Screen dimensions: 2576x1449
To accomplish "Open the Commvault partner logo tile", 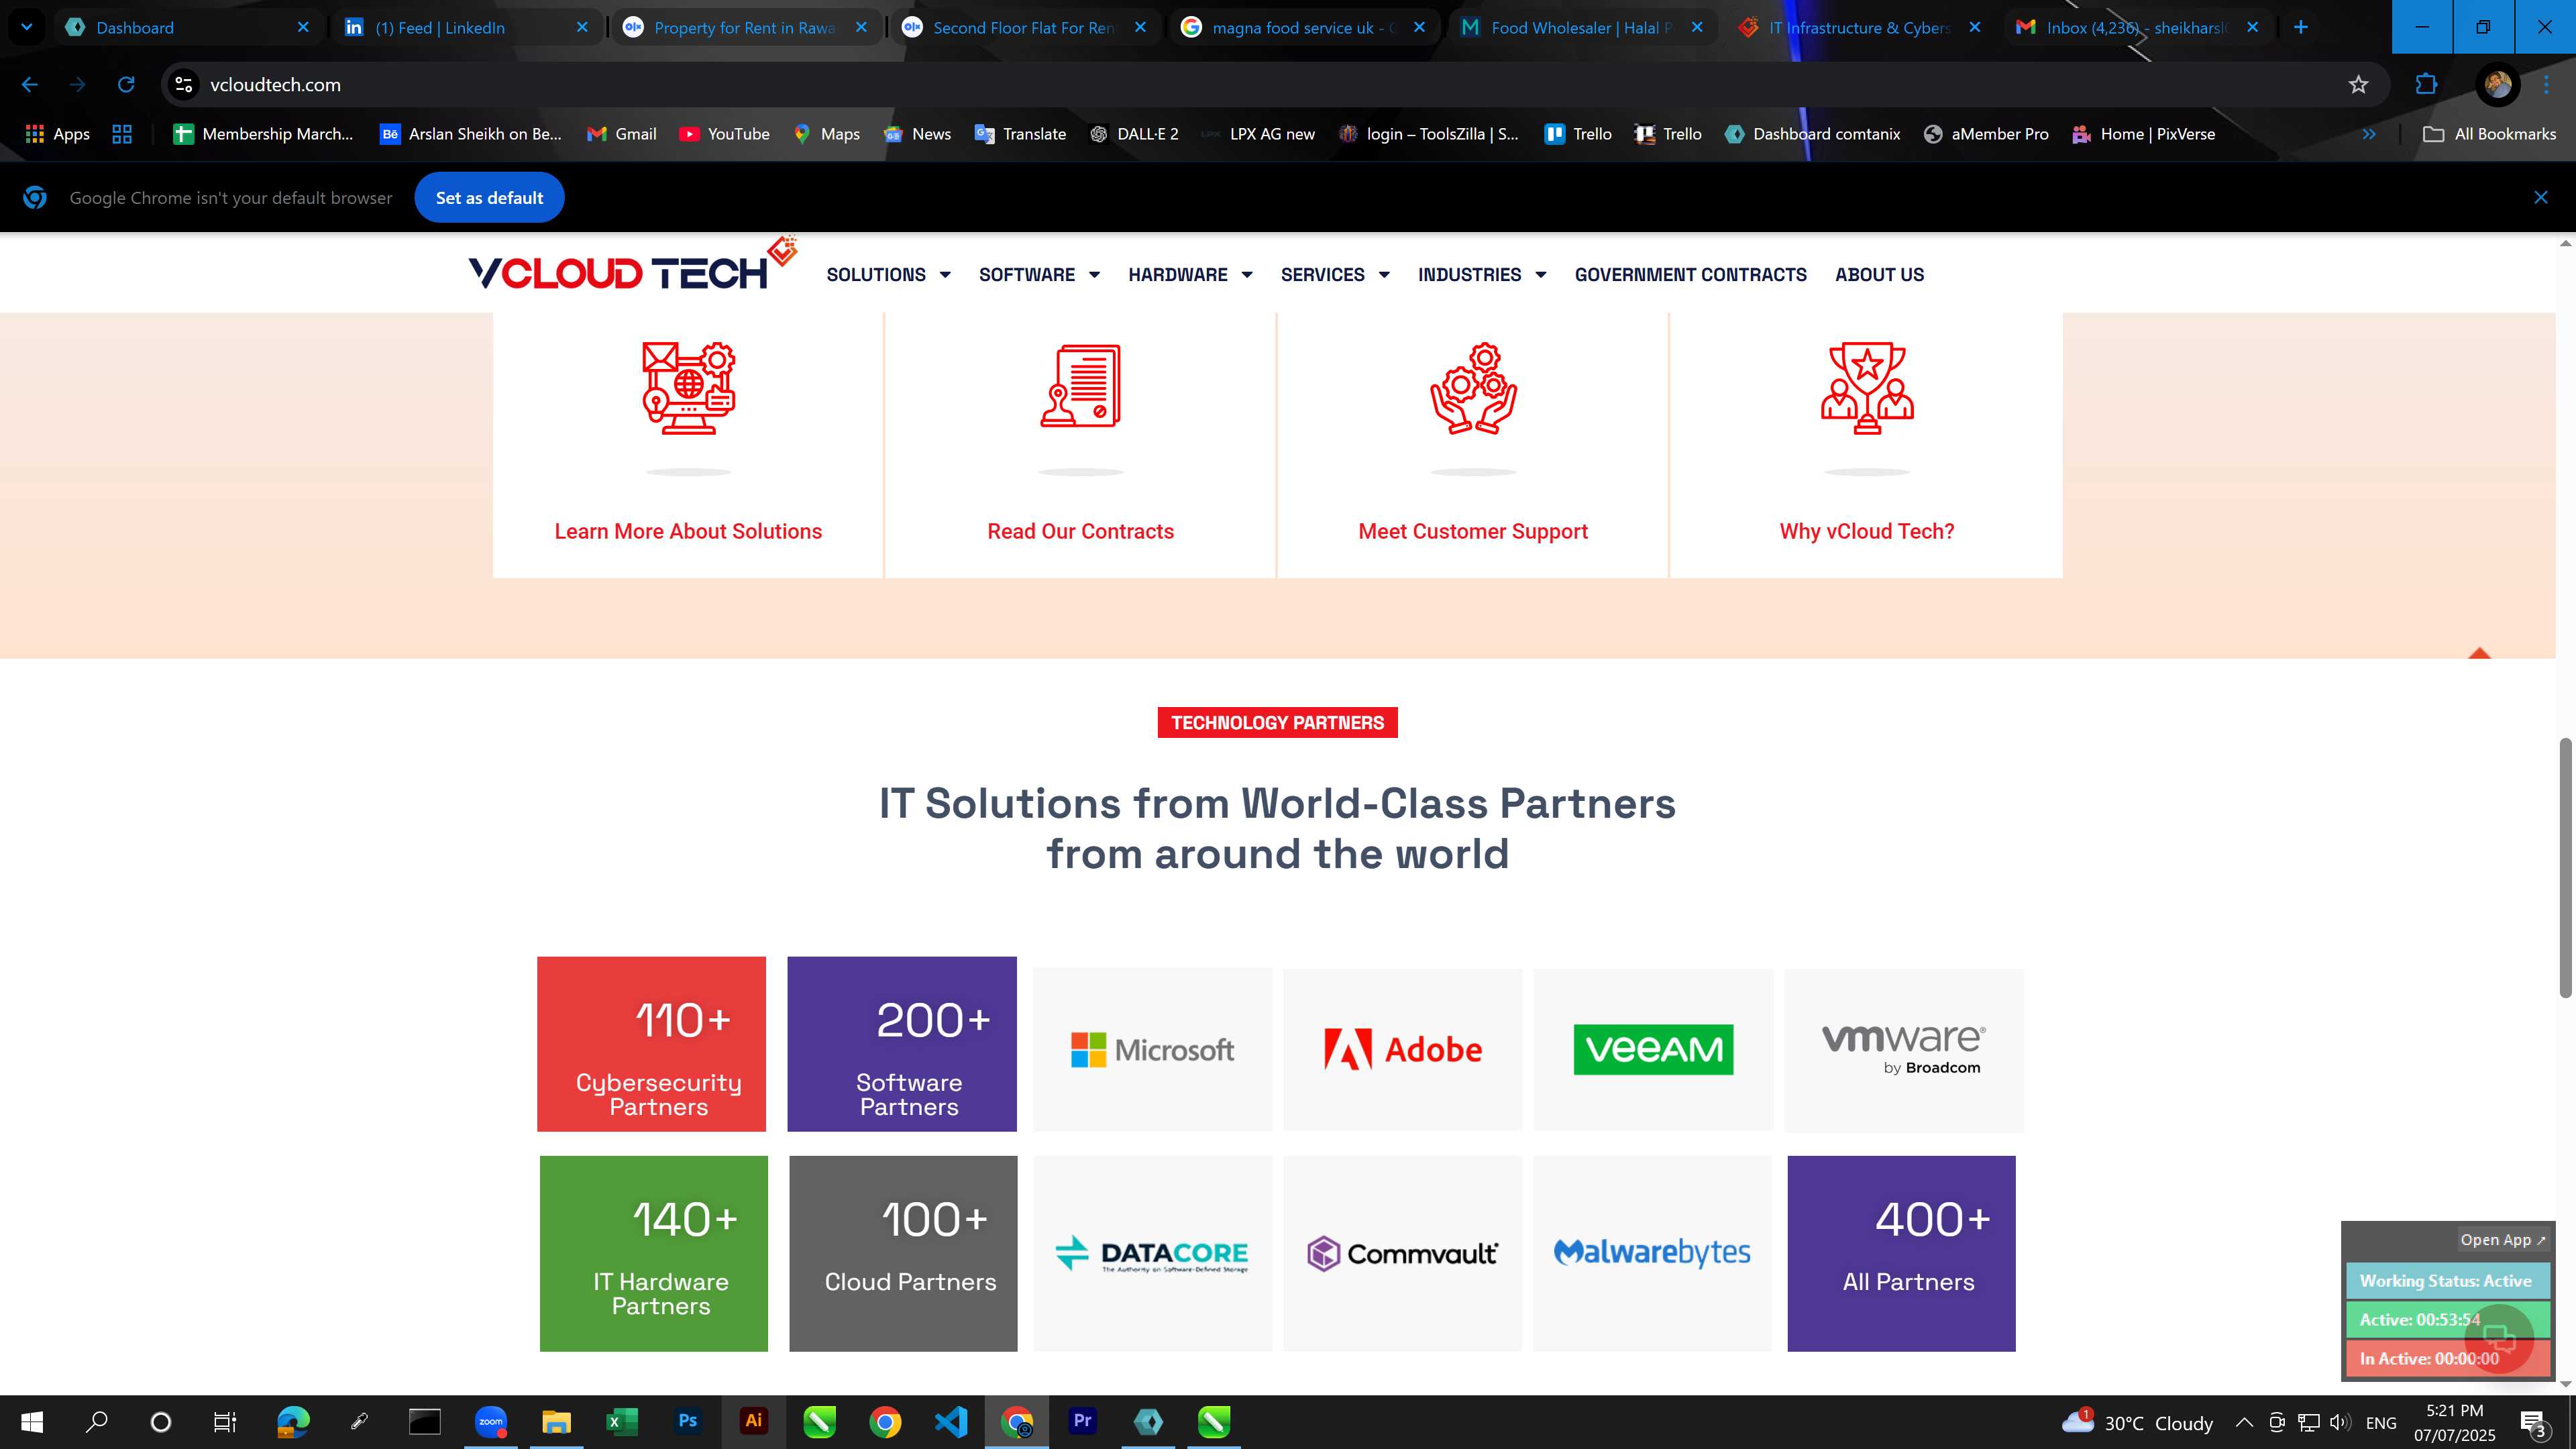I will coord(1402,1253).
